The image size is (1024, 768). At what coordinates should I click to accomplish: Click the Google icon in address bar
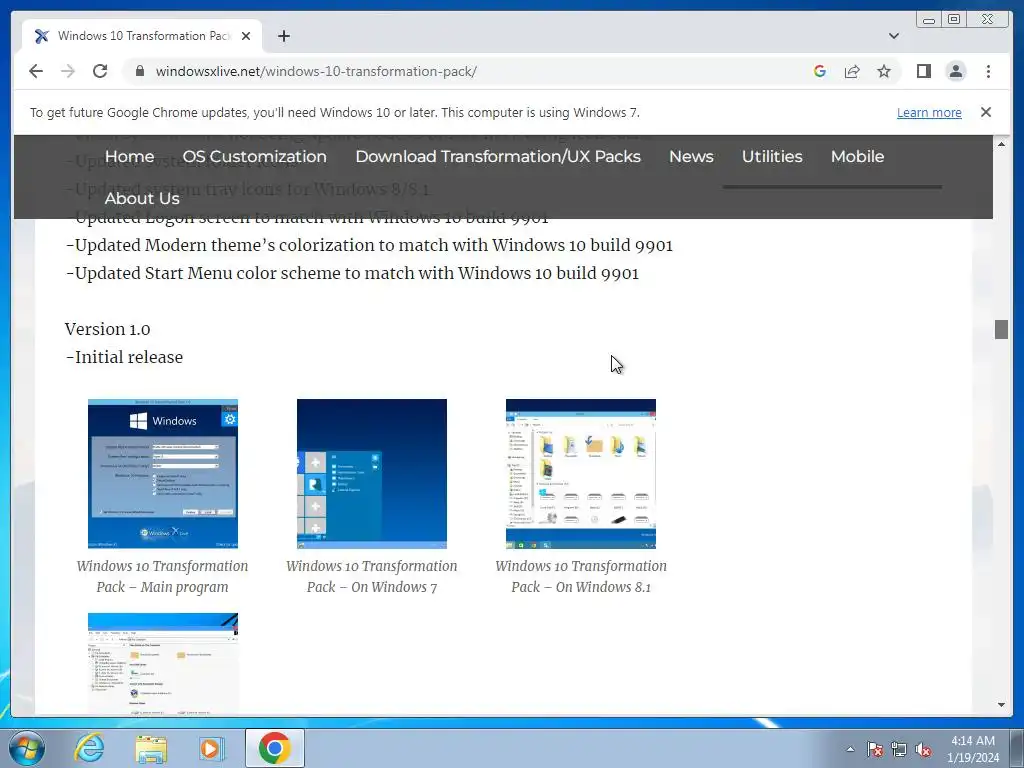coord(820,71)
